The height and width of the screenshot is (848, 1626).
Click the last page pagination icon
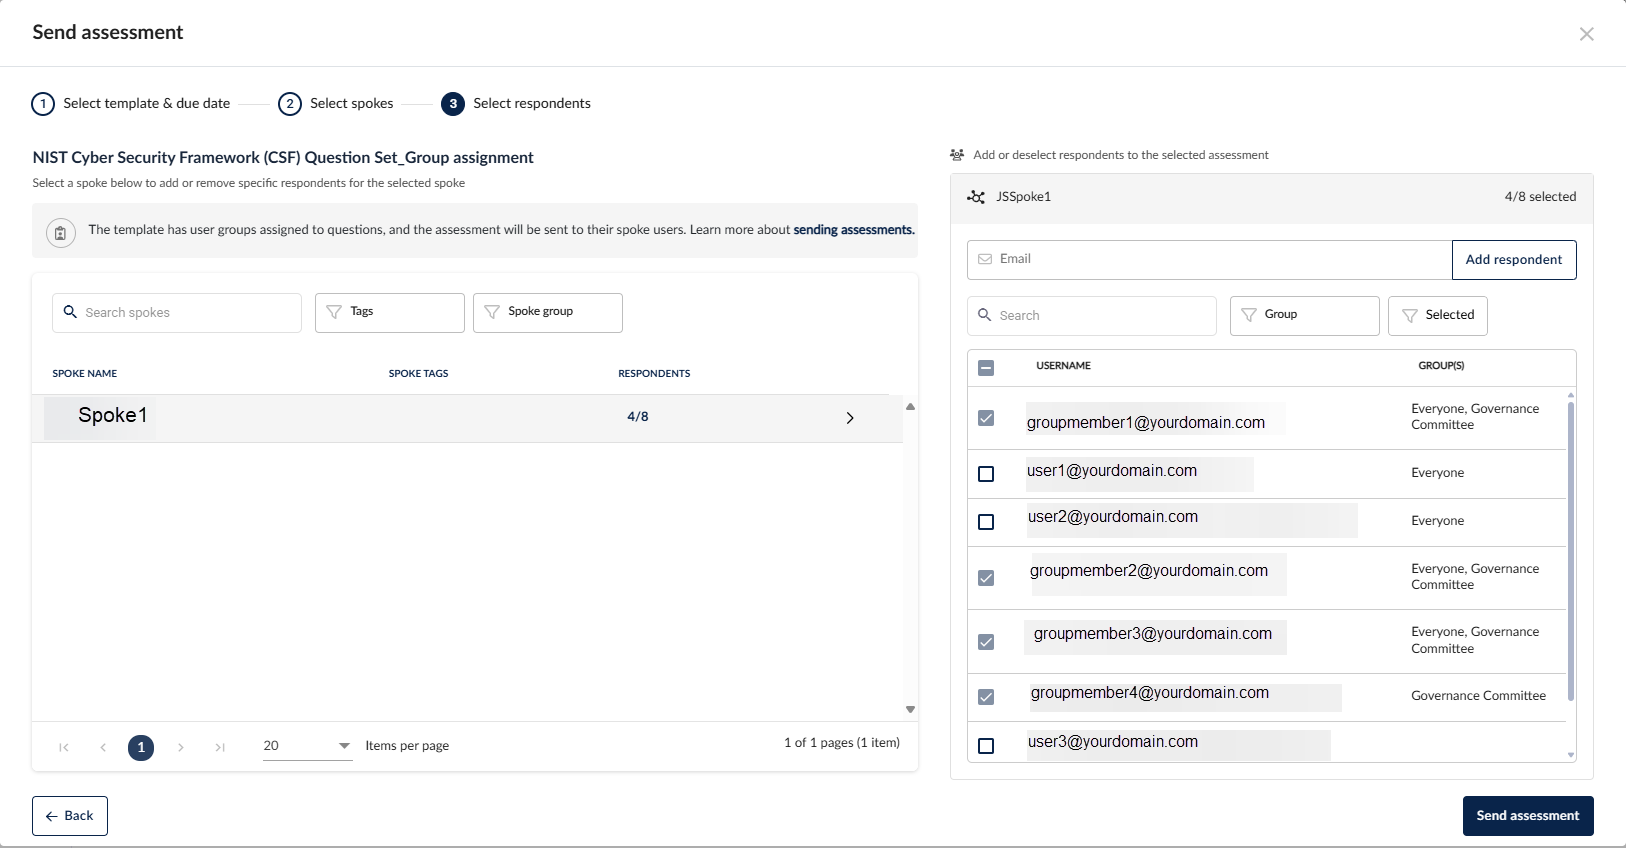pyautogui.click(x=220, y=747)
